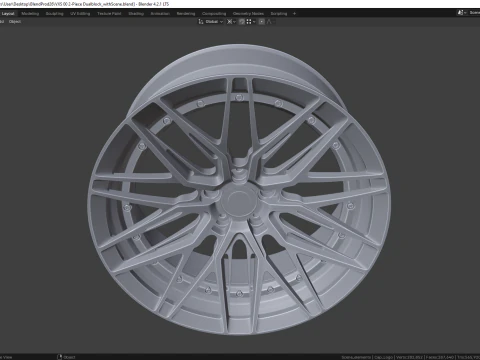This screenshot has width=480, height=360.
Task: Toggle snapping magnet icon
Action: (242, 22)
